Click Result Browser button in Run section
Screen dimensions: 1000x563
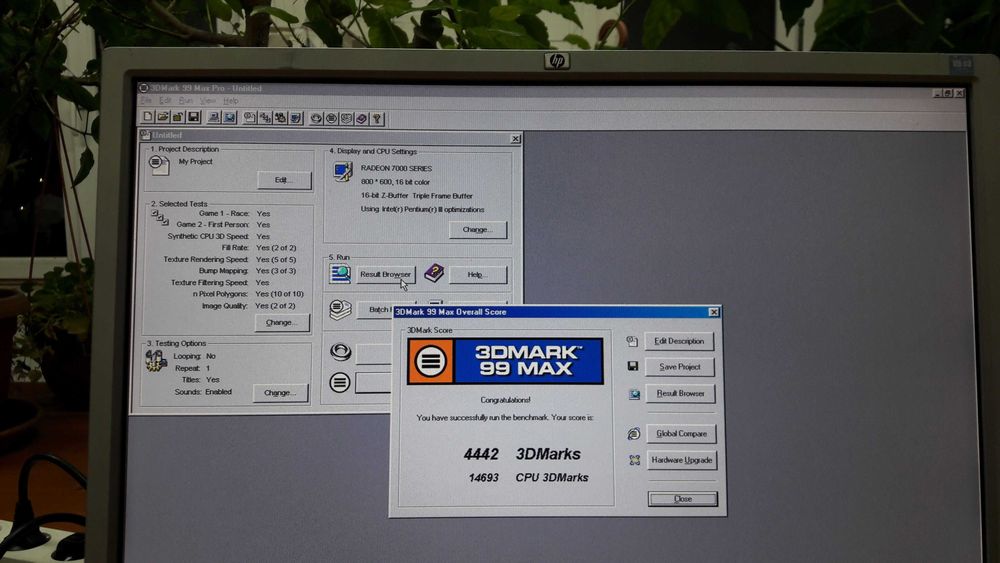[385, 274]
